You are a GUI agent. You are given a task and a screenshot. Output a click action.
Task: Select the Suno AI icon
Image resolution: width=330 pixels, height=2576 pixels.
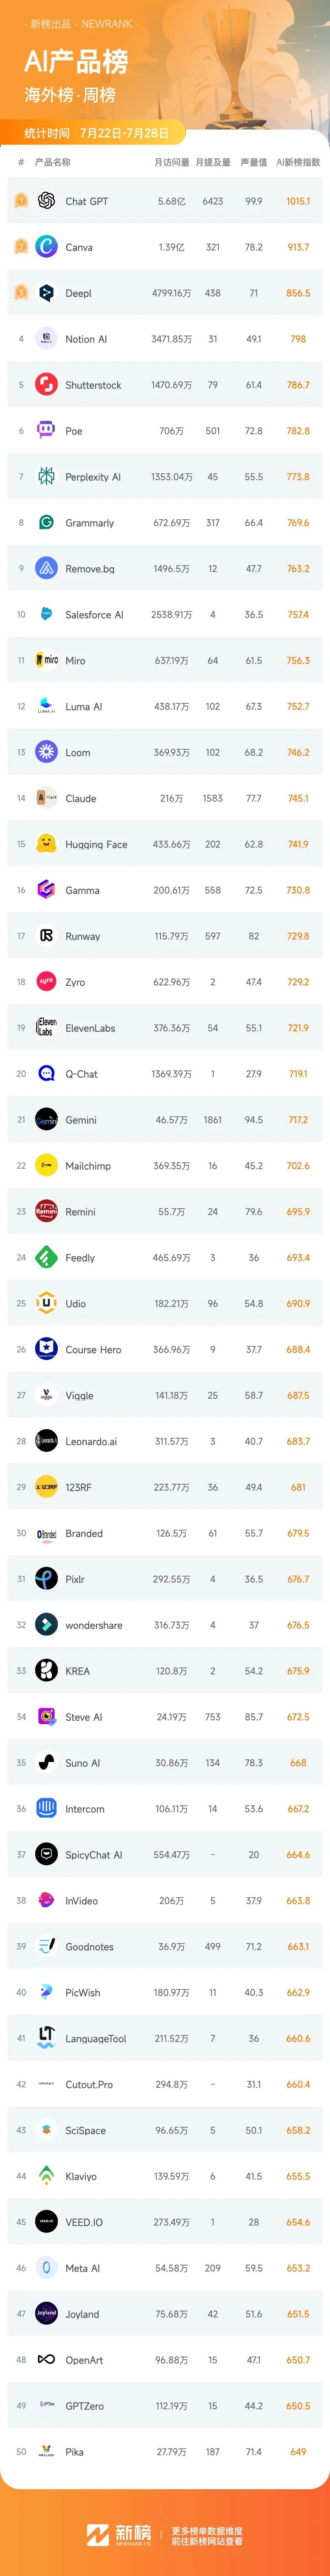(x=46, y=1763)
